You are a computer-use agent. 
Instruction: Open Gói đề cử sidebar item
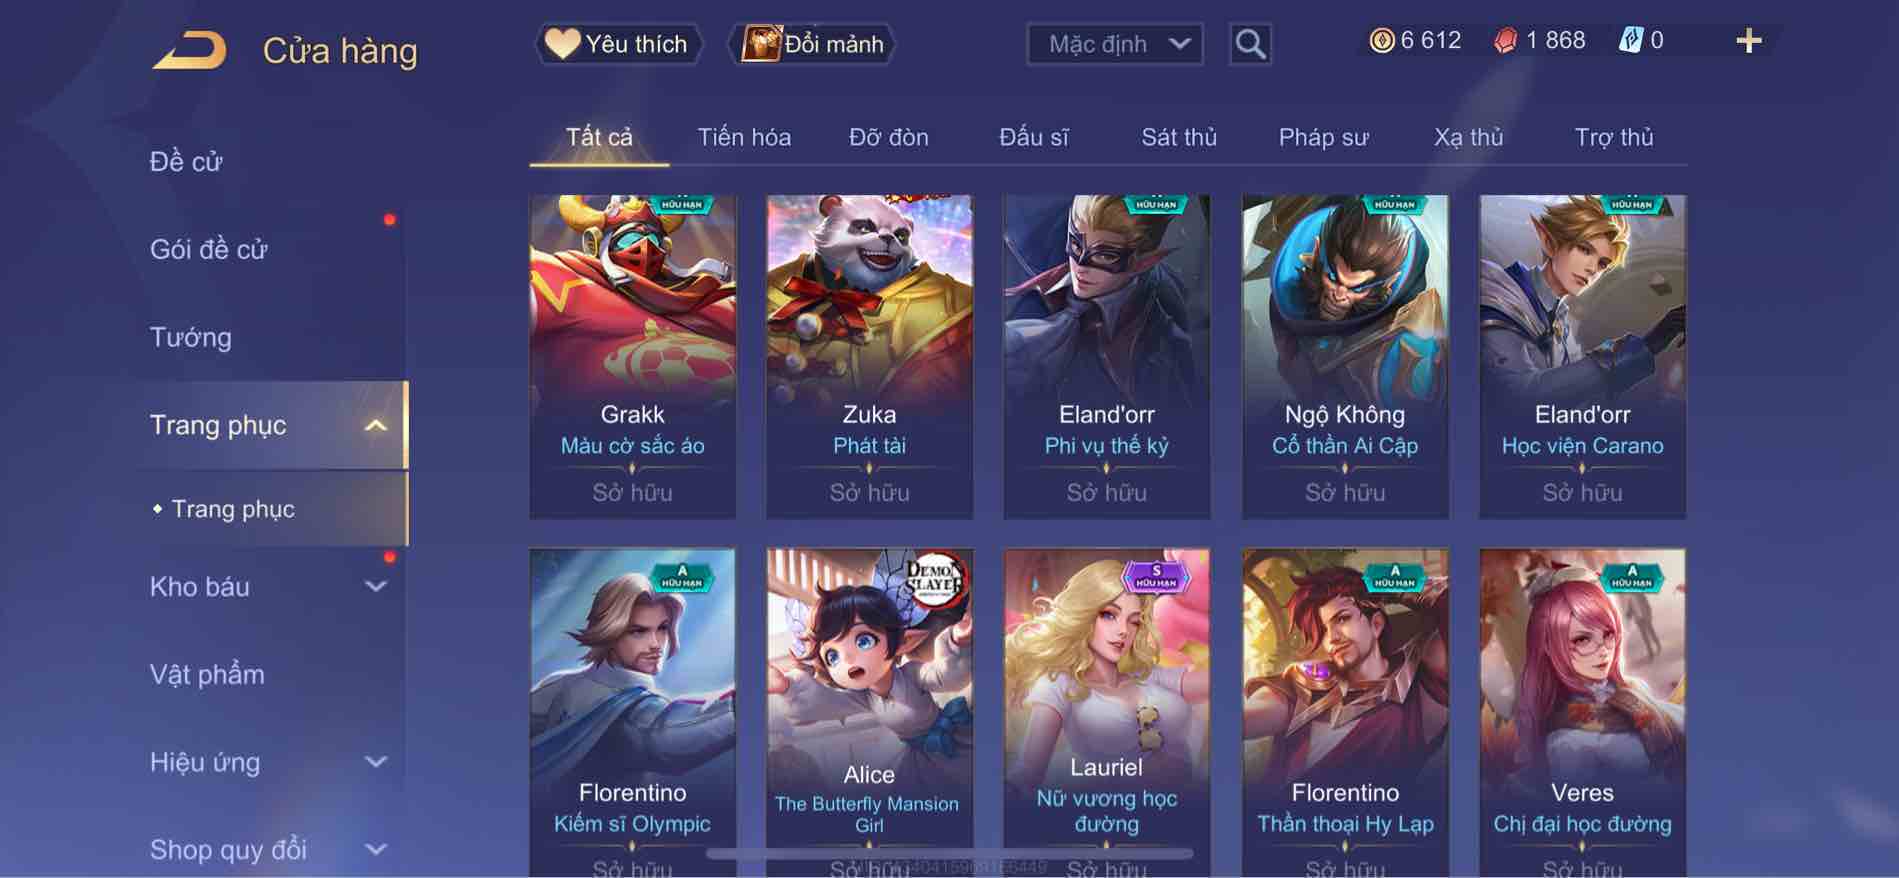tap(209, 249)
